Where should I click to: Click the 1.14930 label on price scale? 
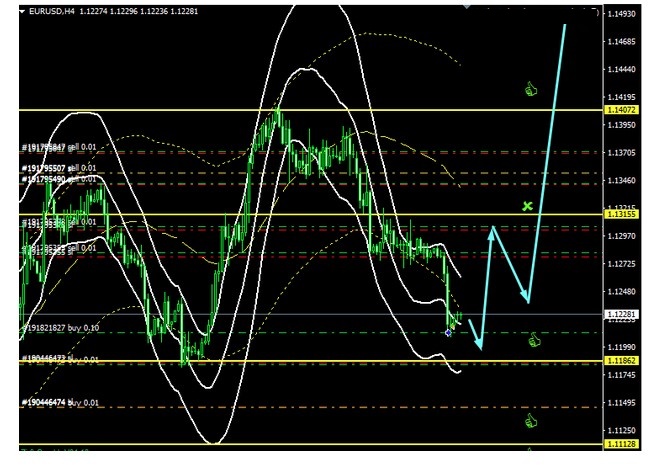point(624,14)
